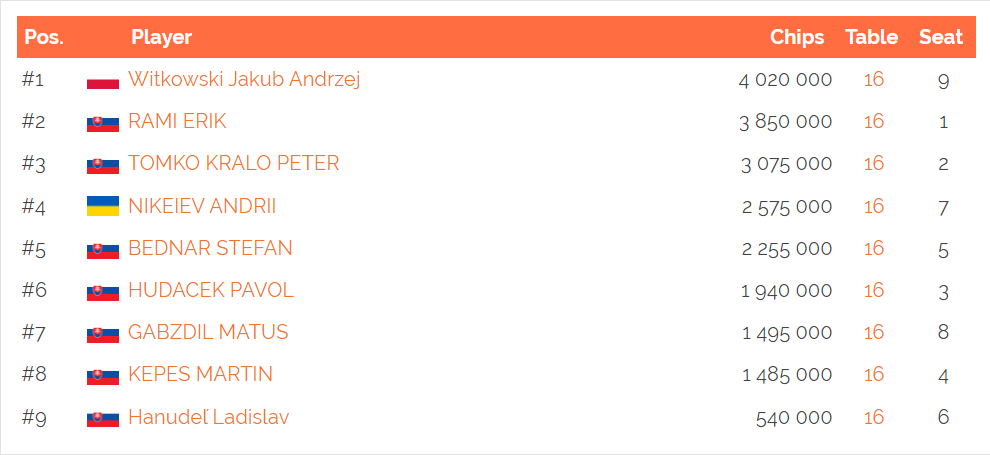
Task: Open KEPES MARTIN player page
Action: pyautogui.click(x=200, y=374)
